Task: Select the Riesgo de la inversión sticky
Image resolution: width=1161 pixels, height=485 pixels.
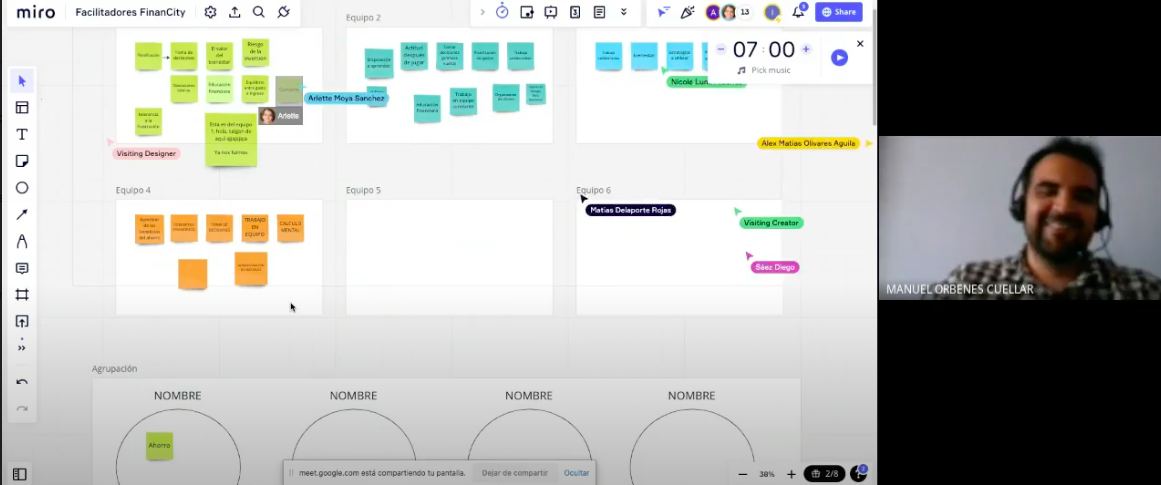Action: coord(255,53)
